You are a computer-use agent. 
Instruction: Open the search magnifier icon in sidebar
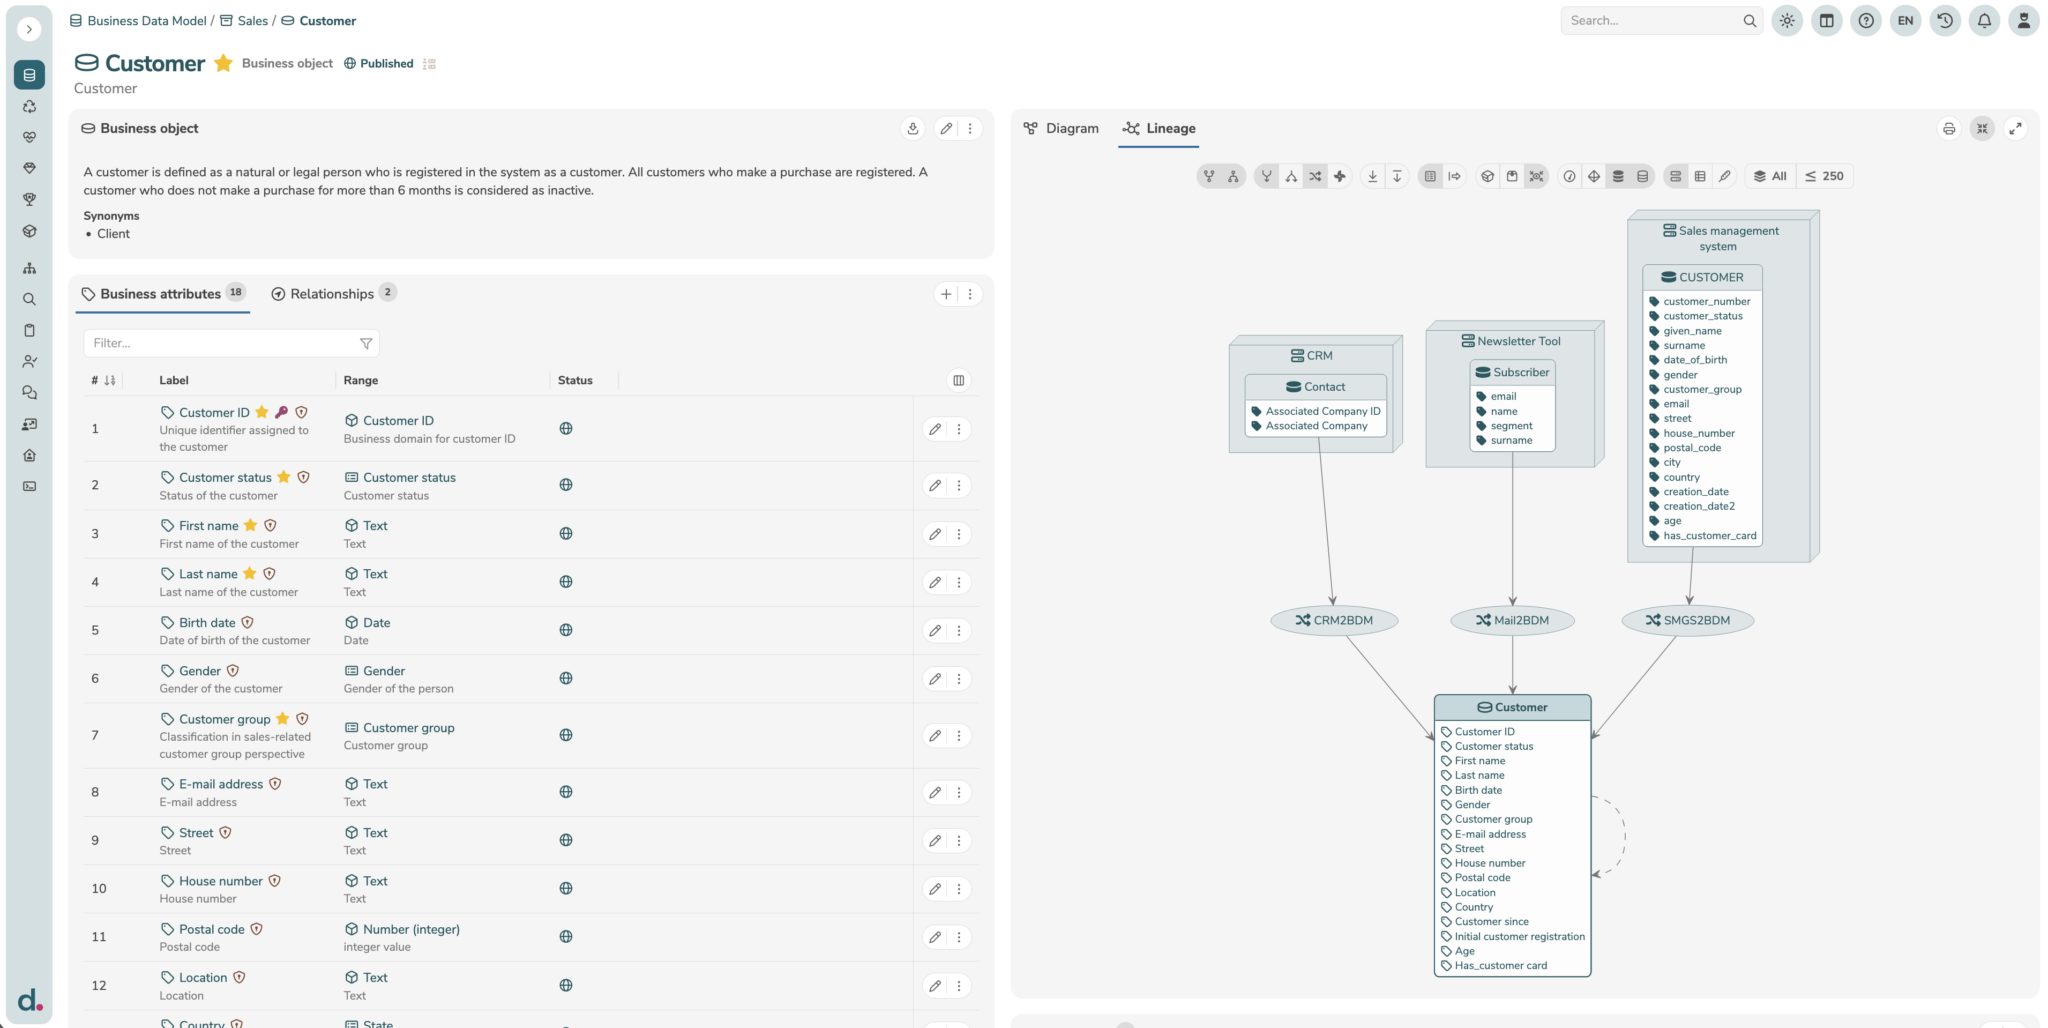[x=29, y=300]
